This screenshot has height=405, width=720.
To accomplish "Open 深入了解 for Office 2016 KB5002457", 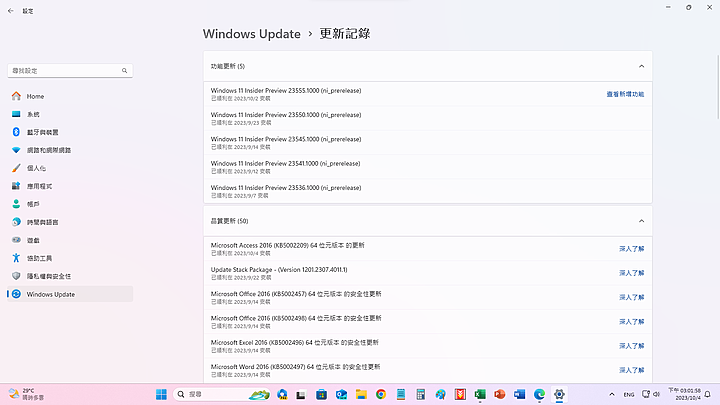I will [x=631, y=298].
